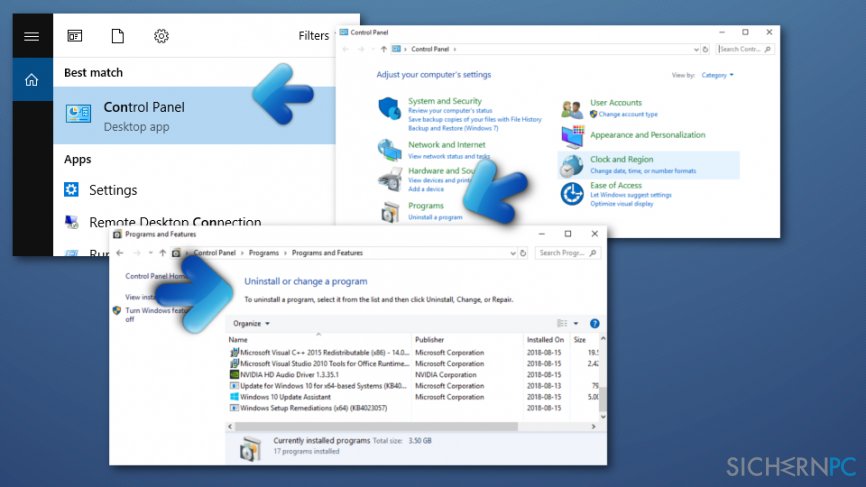866x487 pixels.
Task: Click the horizontal scrollbar in program list
Action: [x=376, y=427]
